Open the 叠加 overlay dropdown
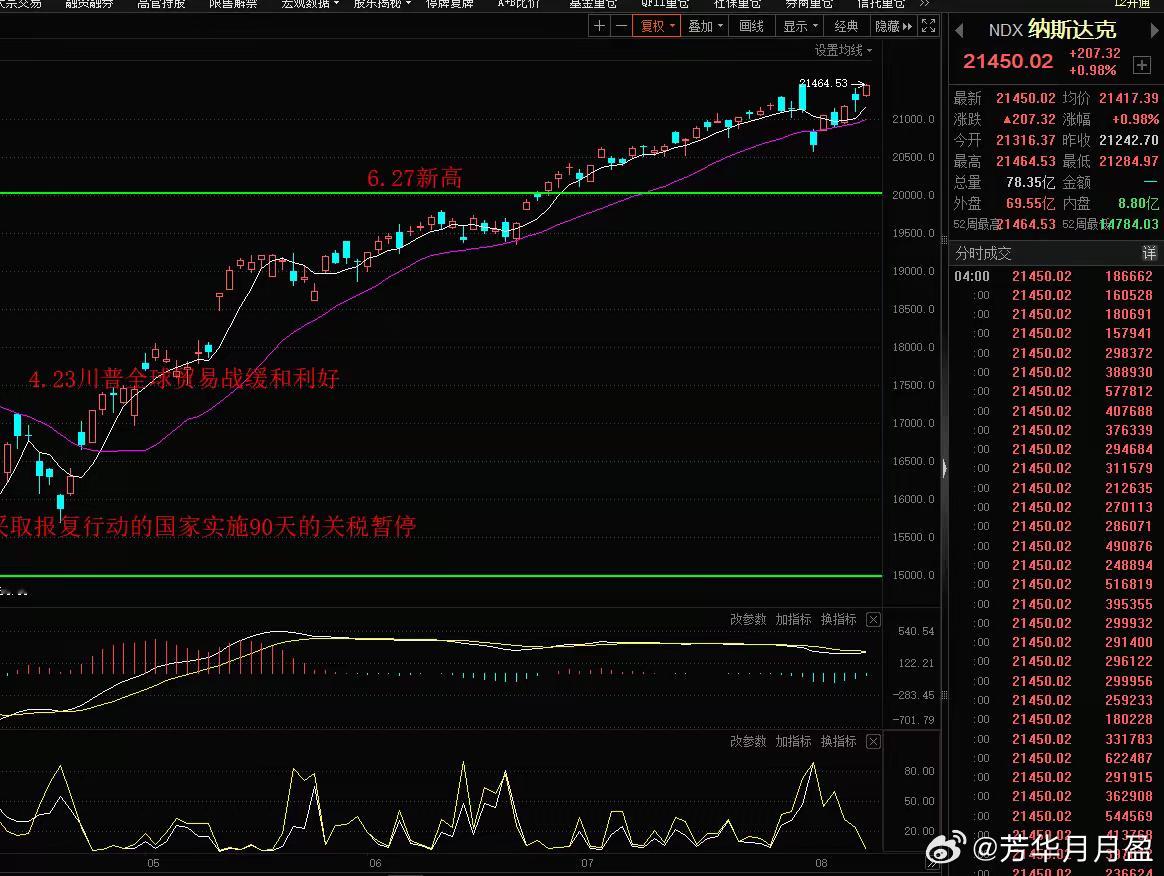This screenshot has height=876, width=1164. (704, 26)
